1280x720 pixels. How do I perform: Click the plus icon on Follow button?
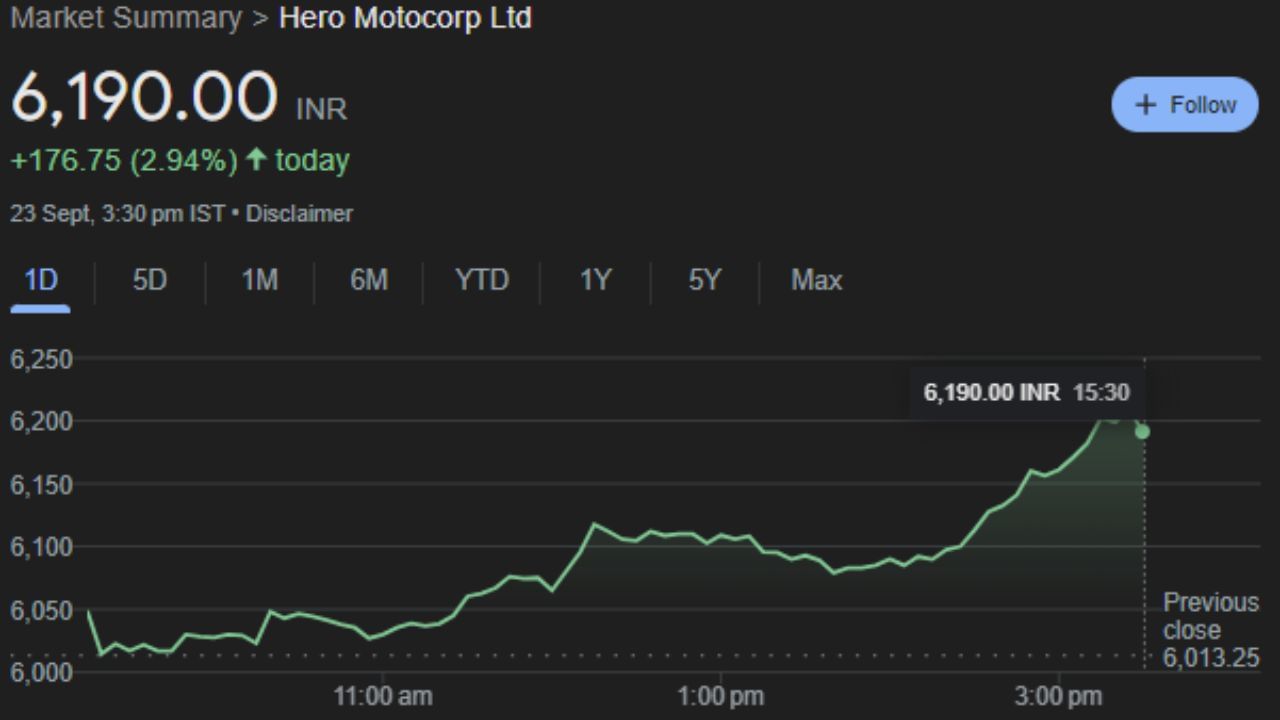point(1147,105)
